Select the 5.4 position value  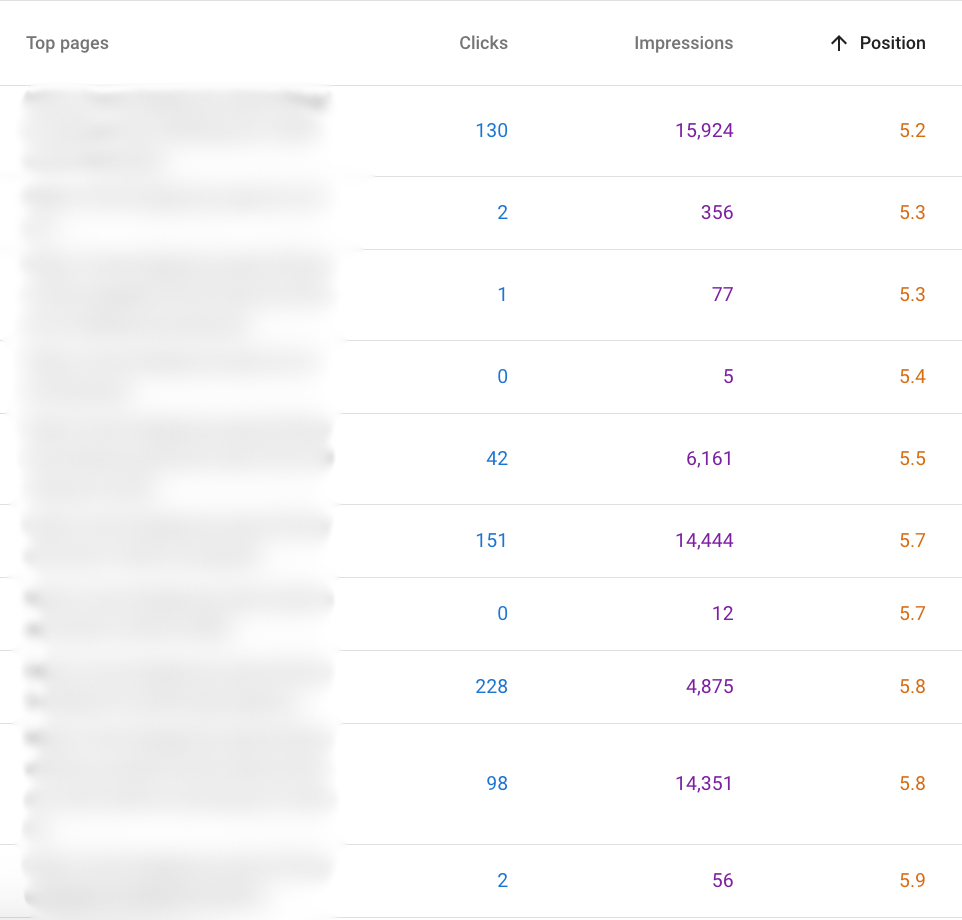pyautogui.click(x=912, y=377)
